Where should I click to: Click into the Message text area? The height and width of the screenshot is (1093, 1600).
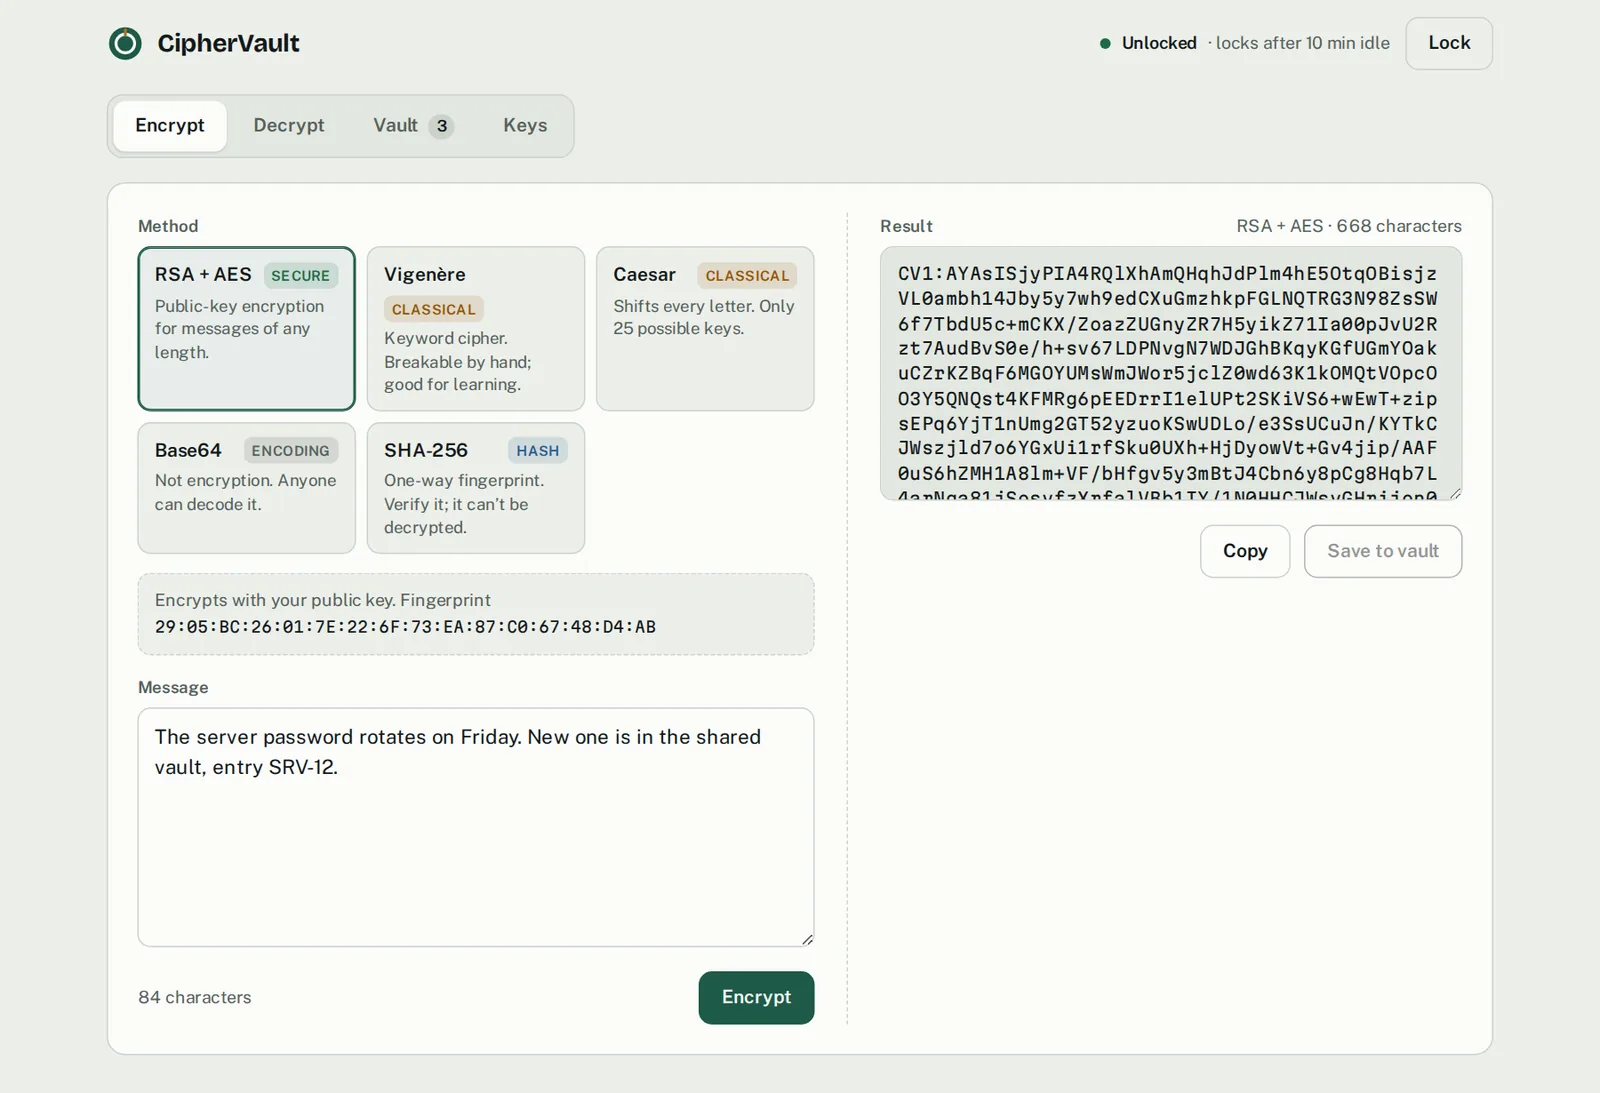point(476,827)
